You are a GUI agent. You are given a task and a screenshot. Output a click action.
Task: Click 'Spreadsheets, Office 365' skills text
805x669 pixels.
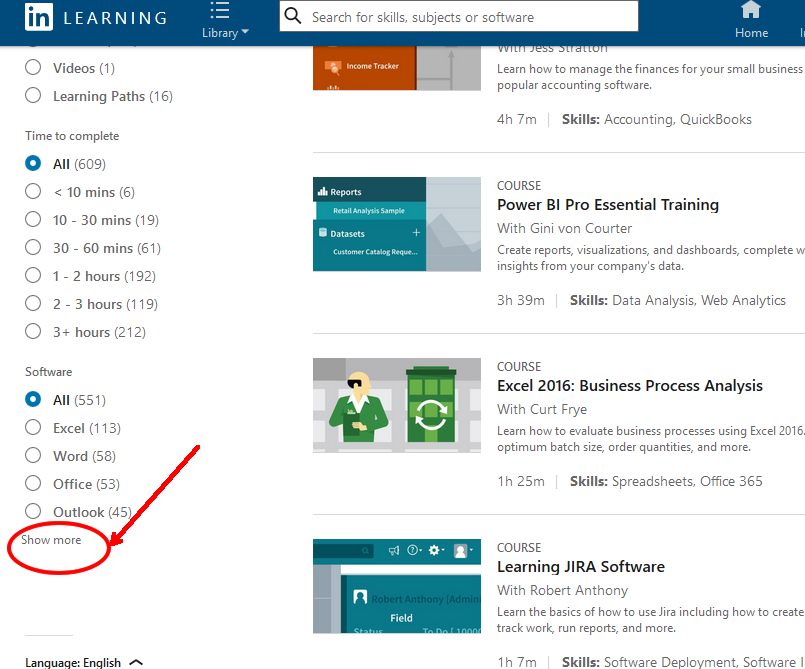point(686,481)
